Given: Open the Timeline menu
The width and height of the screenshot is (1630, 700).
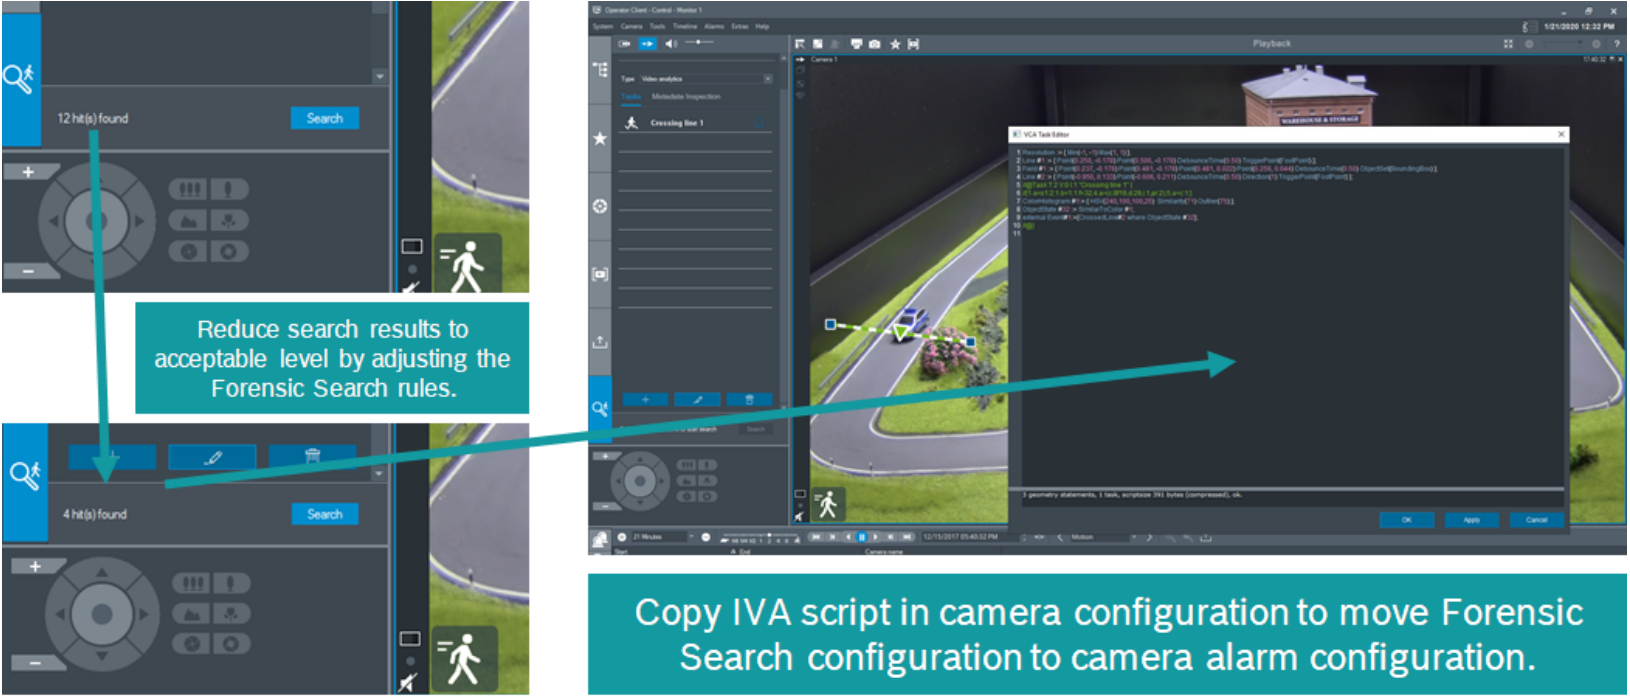Looking at the screenshot, I should pos(685,27).
